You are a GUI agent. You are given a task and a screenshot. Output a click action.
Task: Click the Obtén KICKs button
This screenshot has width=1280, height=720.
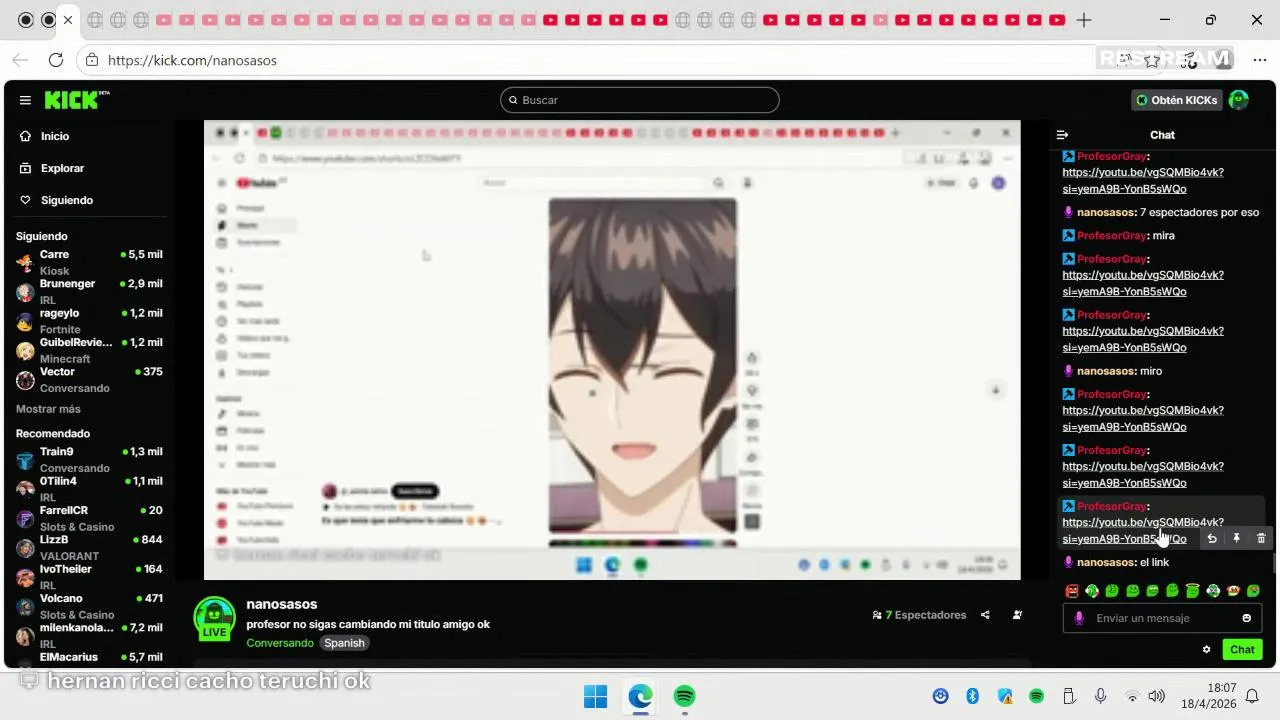coord(1176,100)
